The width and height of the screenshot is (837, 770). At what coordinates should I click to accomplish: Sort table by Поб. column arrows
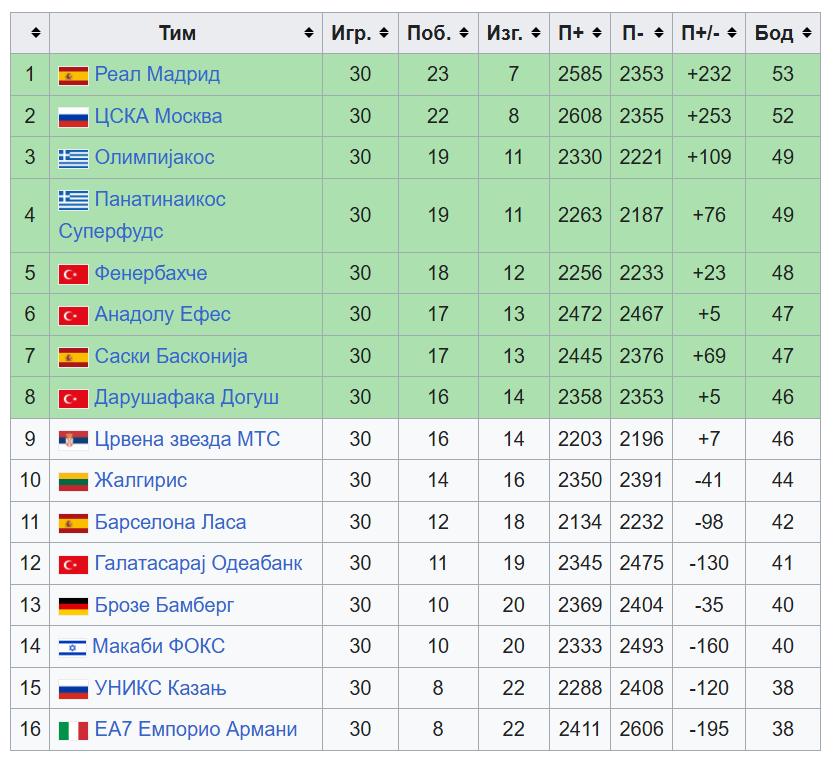[x=464, y=33]
